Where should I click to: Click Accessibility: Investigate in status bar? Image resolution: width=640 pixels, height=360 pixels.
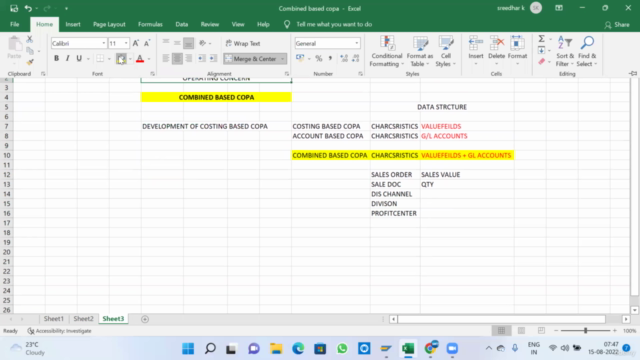pos(60,331)
